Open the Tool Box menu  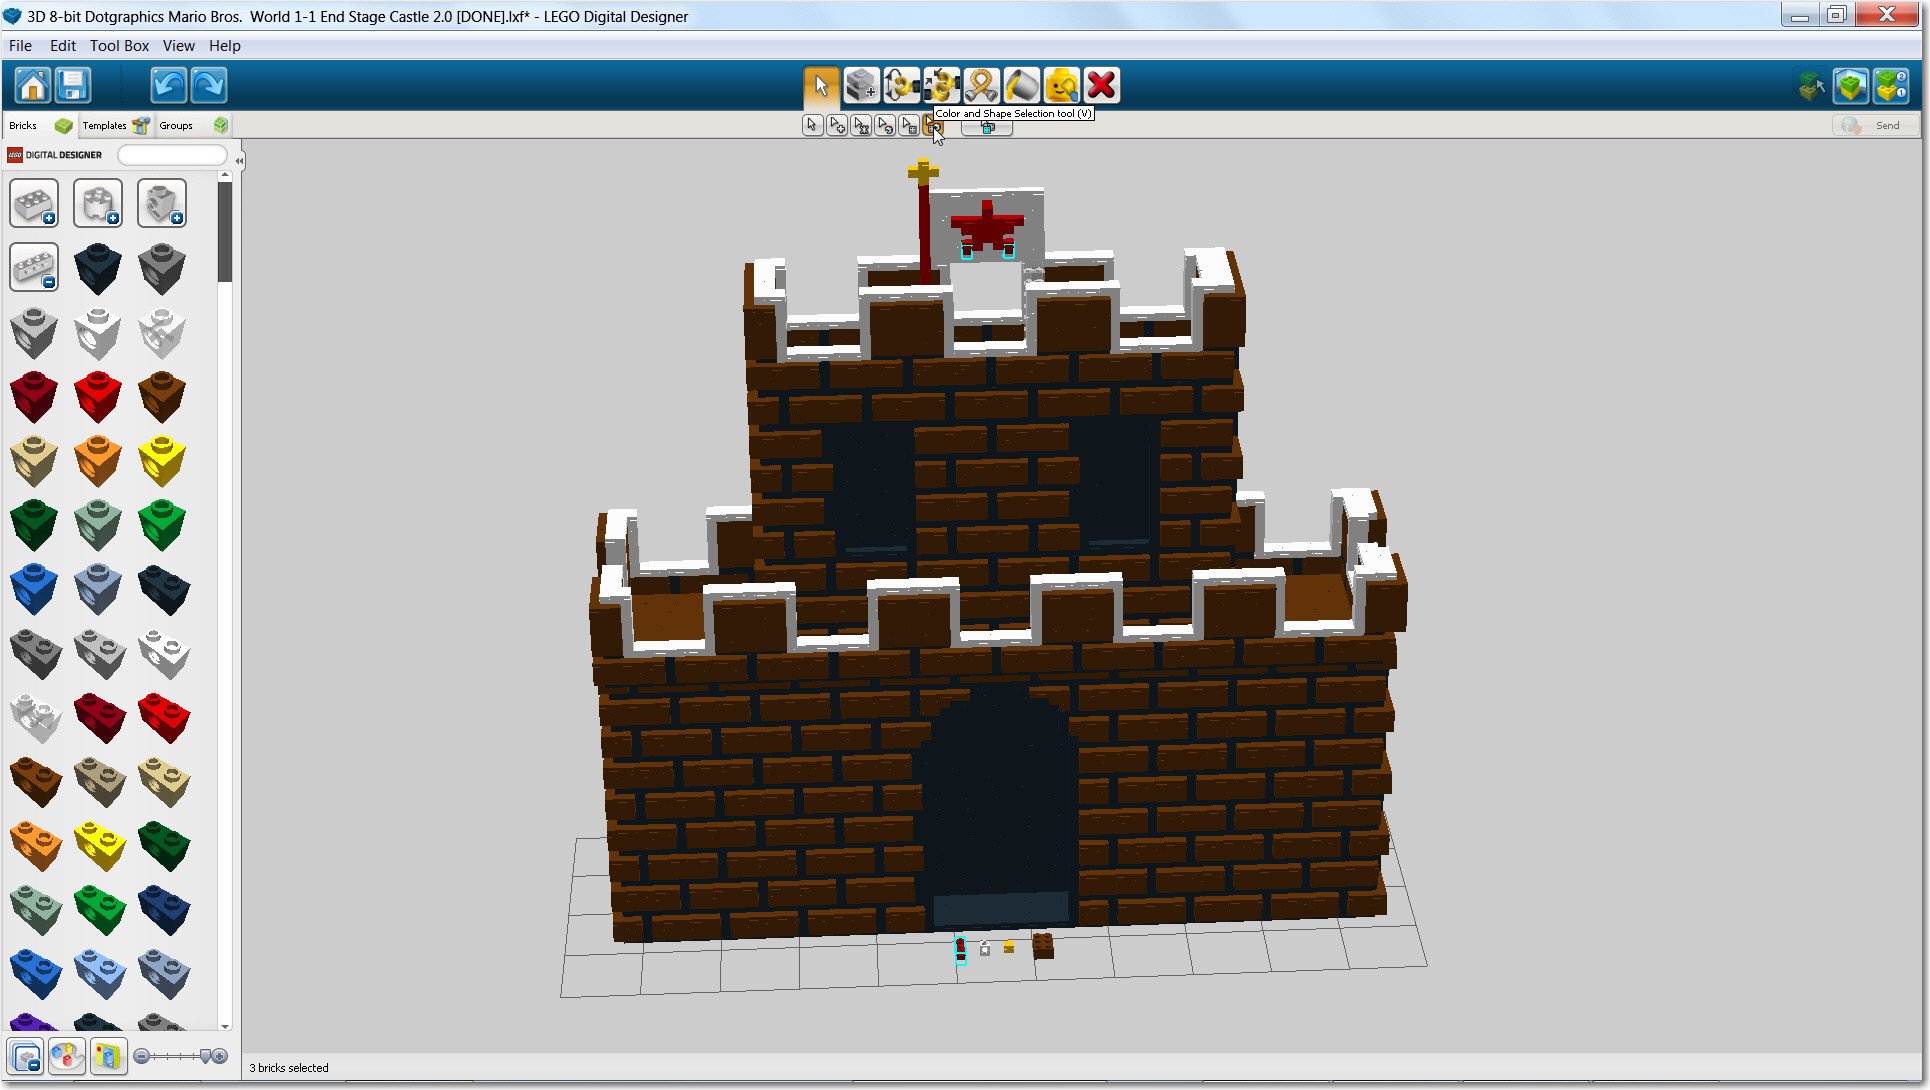pyautogui.click(x=119, y=46)
